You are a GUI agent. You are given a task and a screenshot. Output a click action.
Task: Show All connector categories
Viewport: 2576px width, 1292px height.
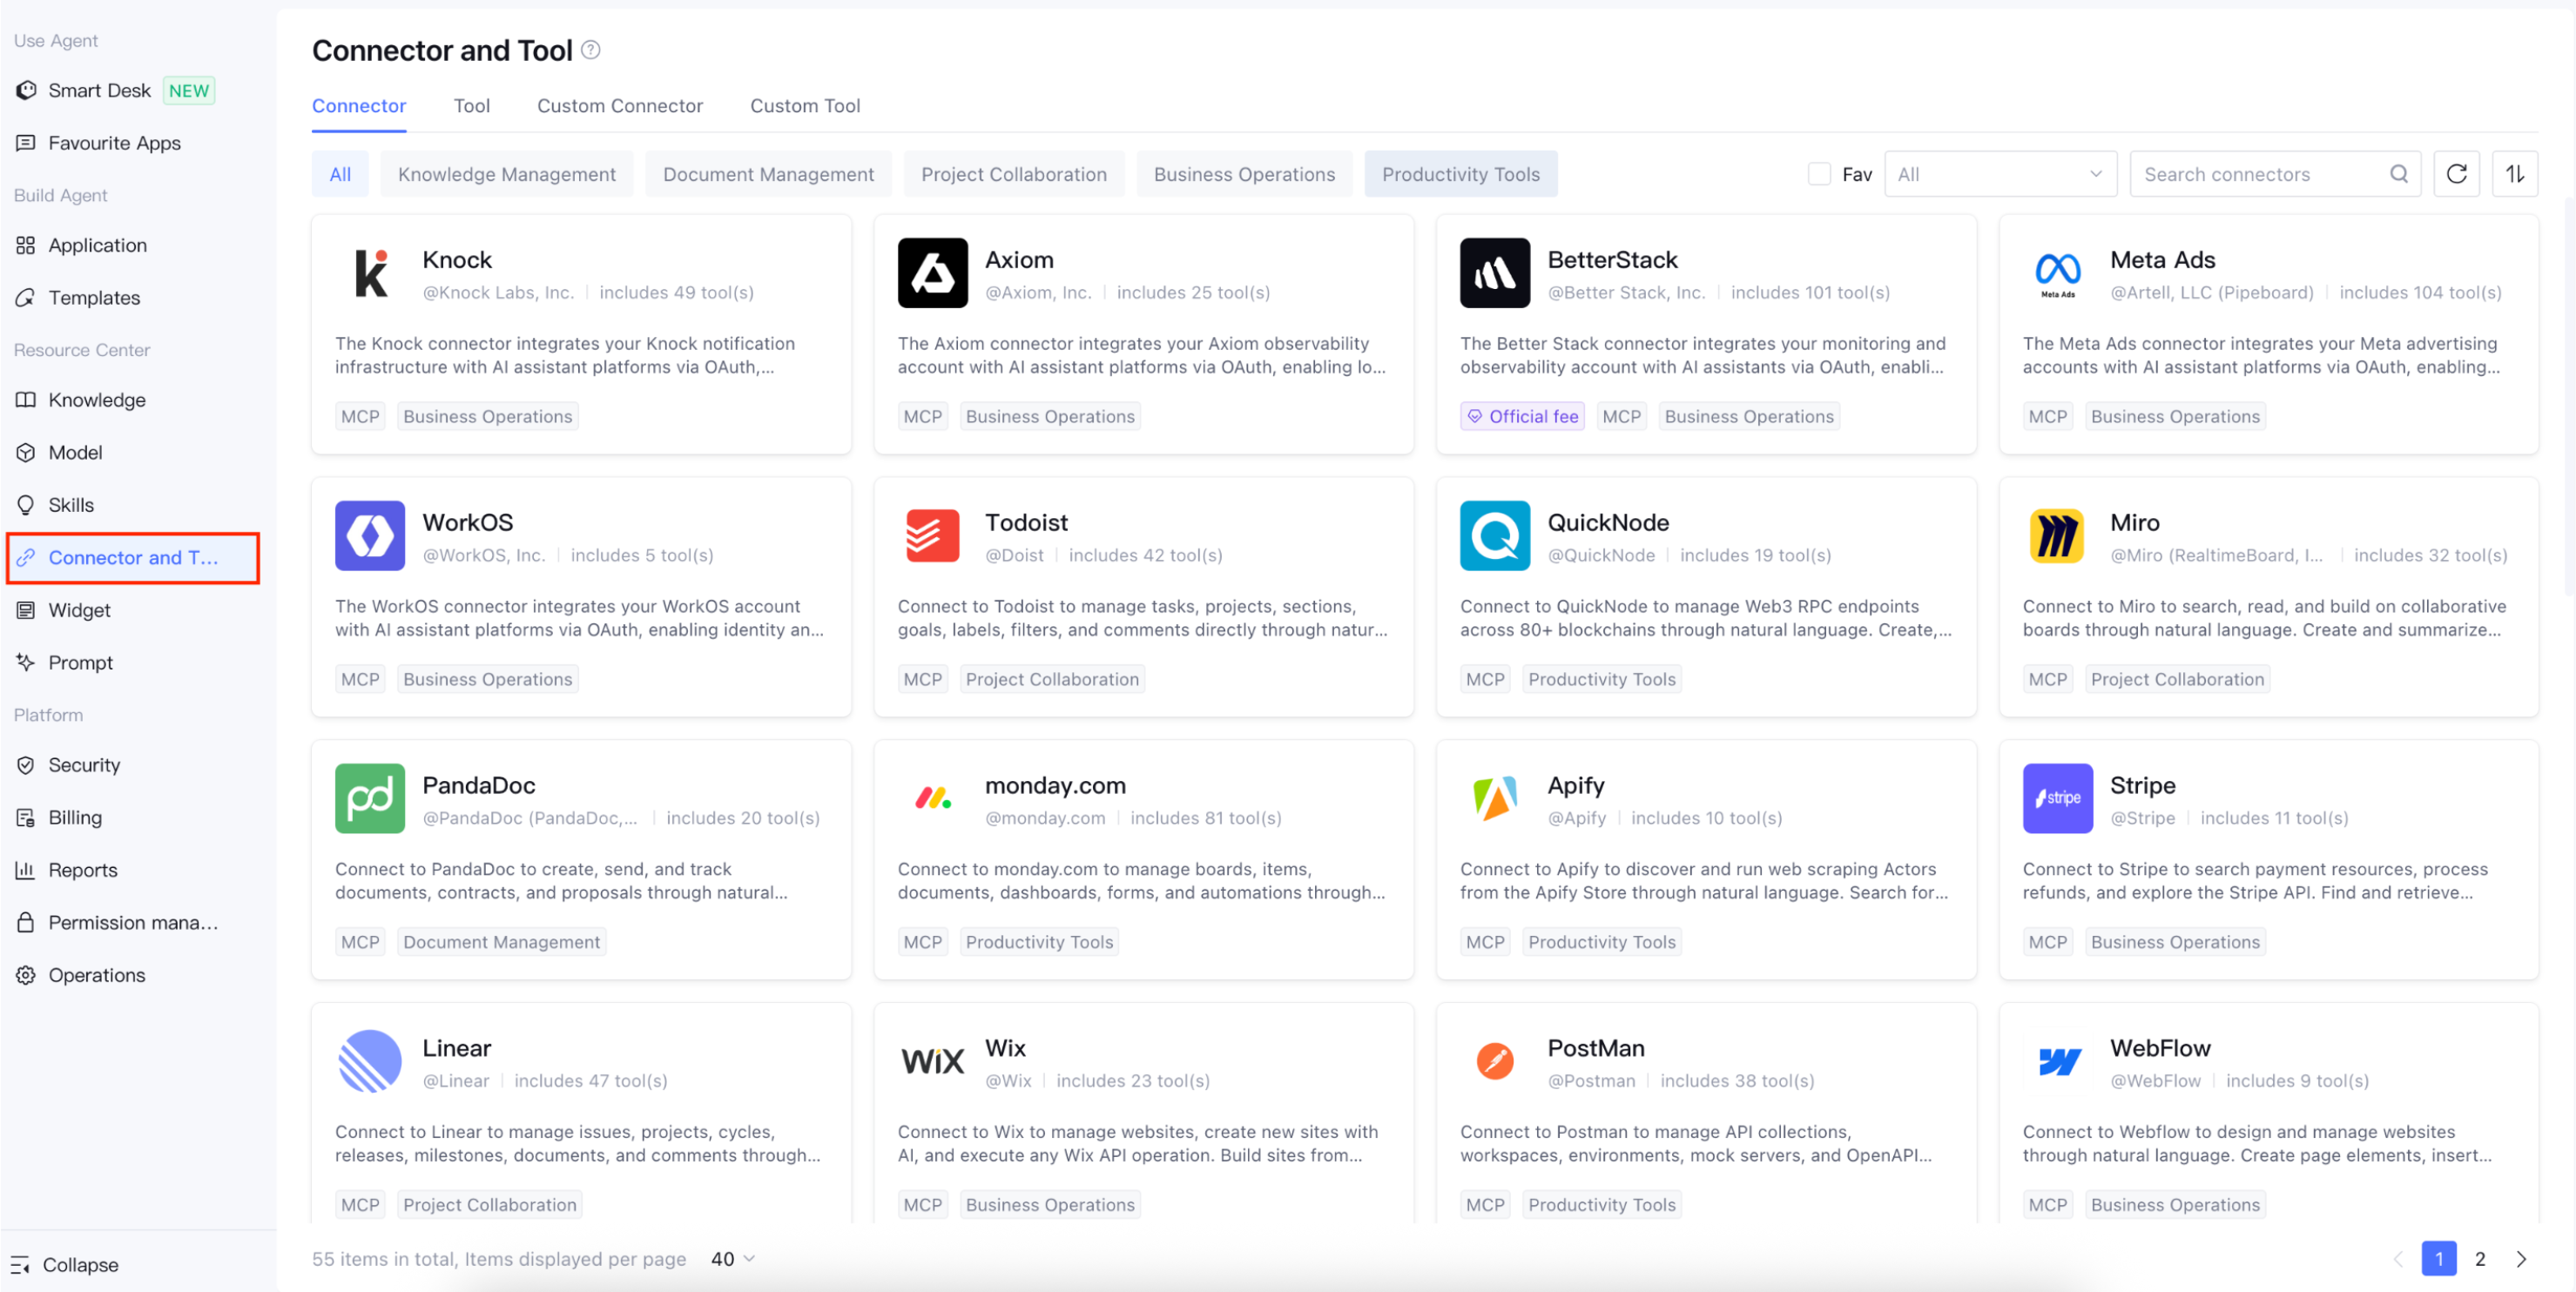pyautogui.click(x=340, y=174)
